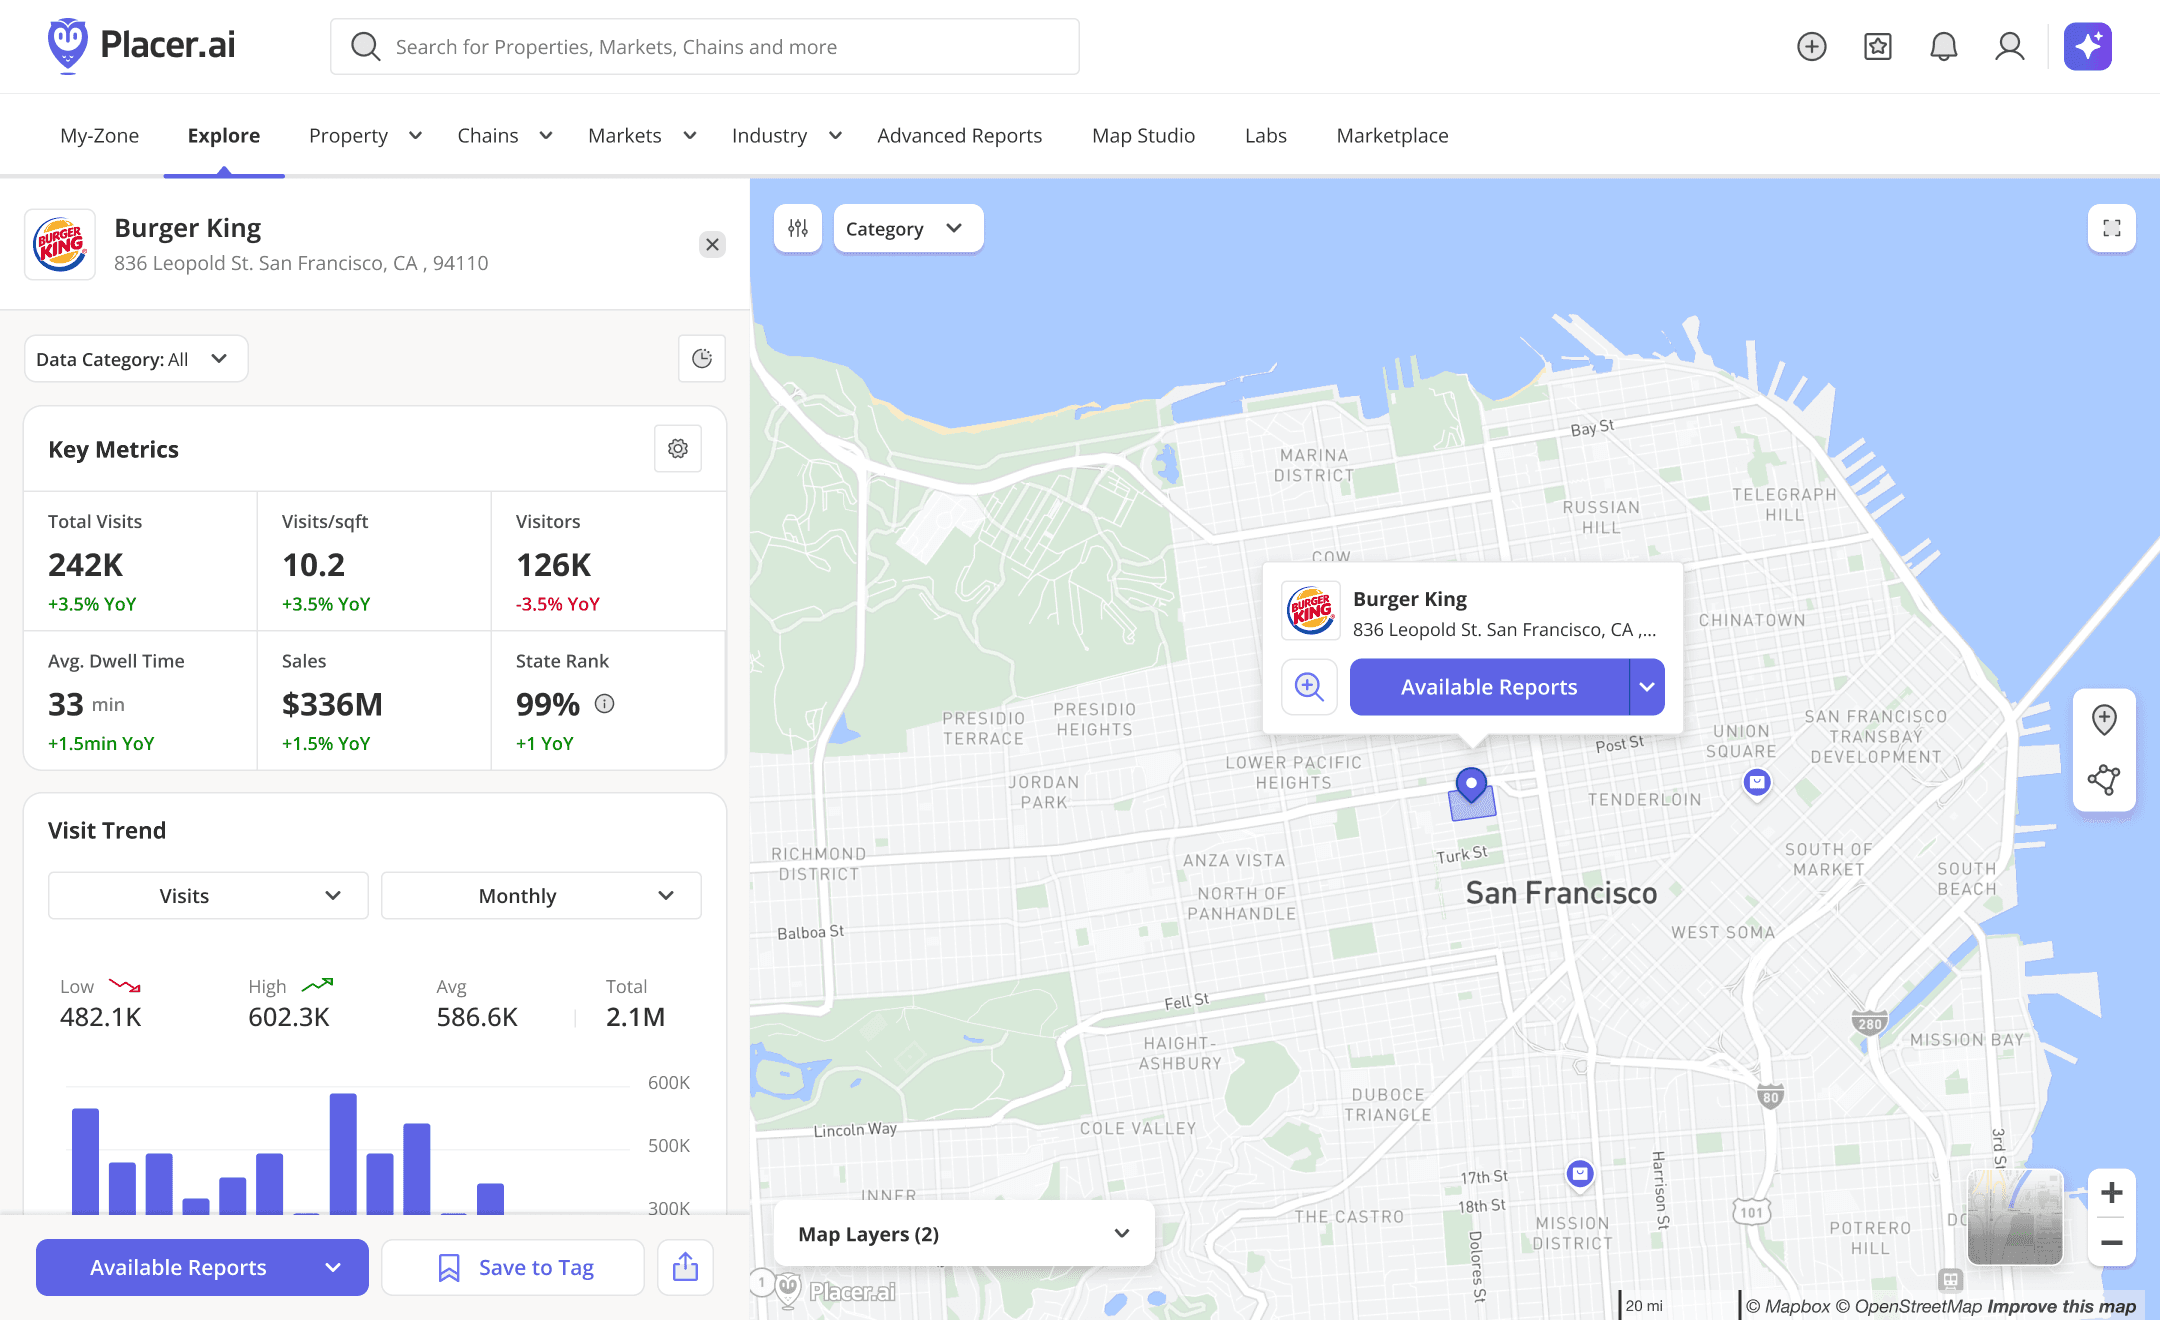Click Available Reports in map popup
The image size is (2160, 1320).
(1489, 687)
